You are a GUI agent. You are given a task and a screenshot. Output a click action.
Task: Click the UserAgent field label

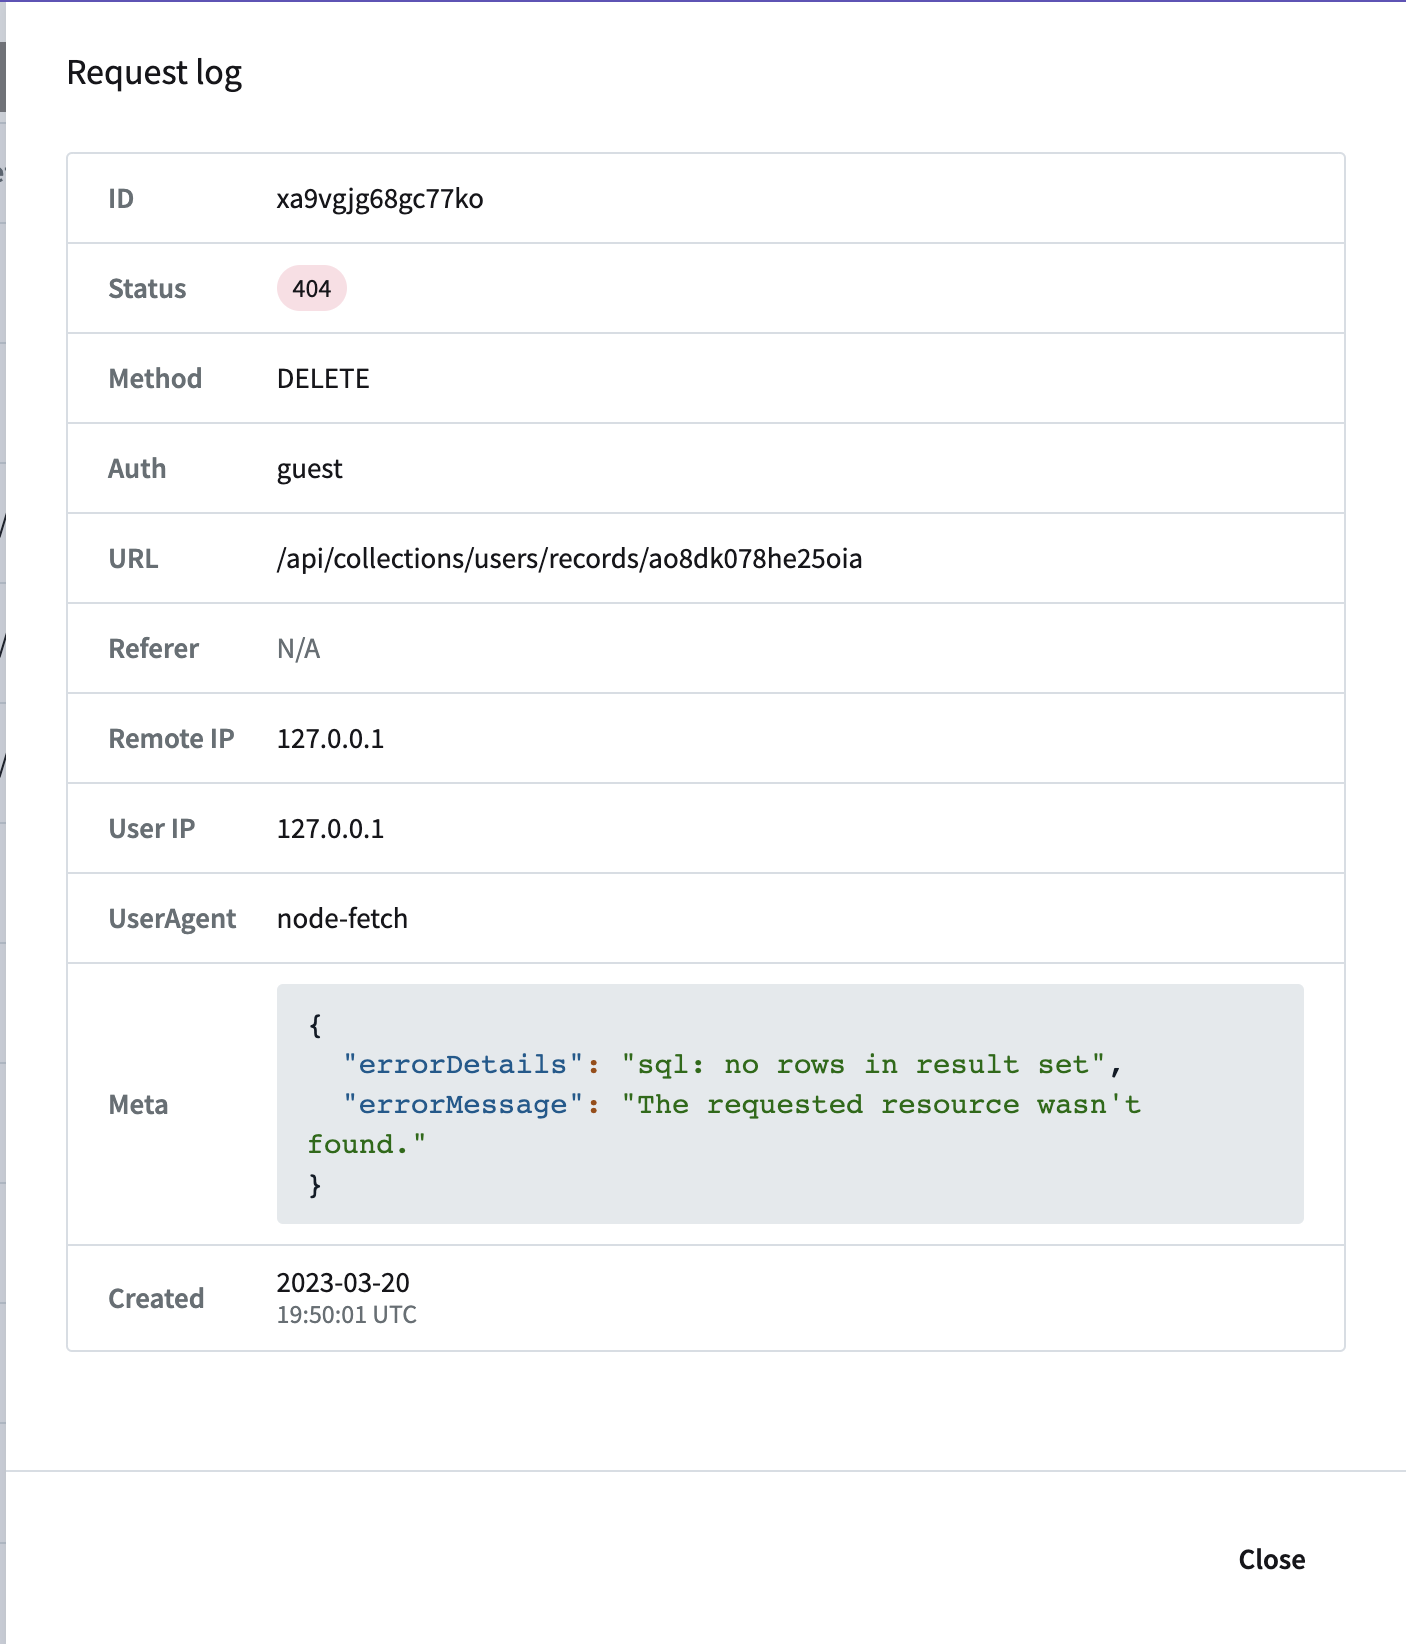[172, 918]
